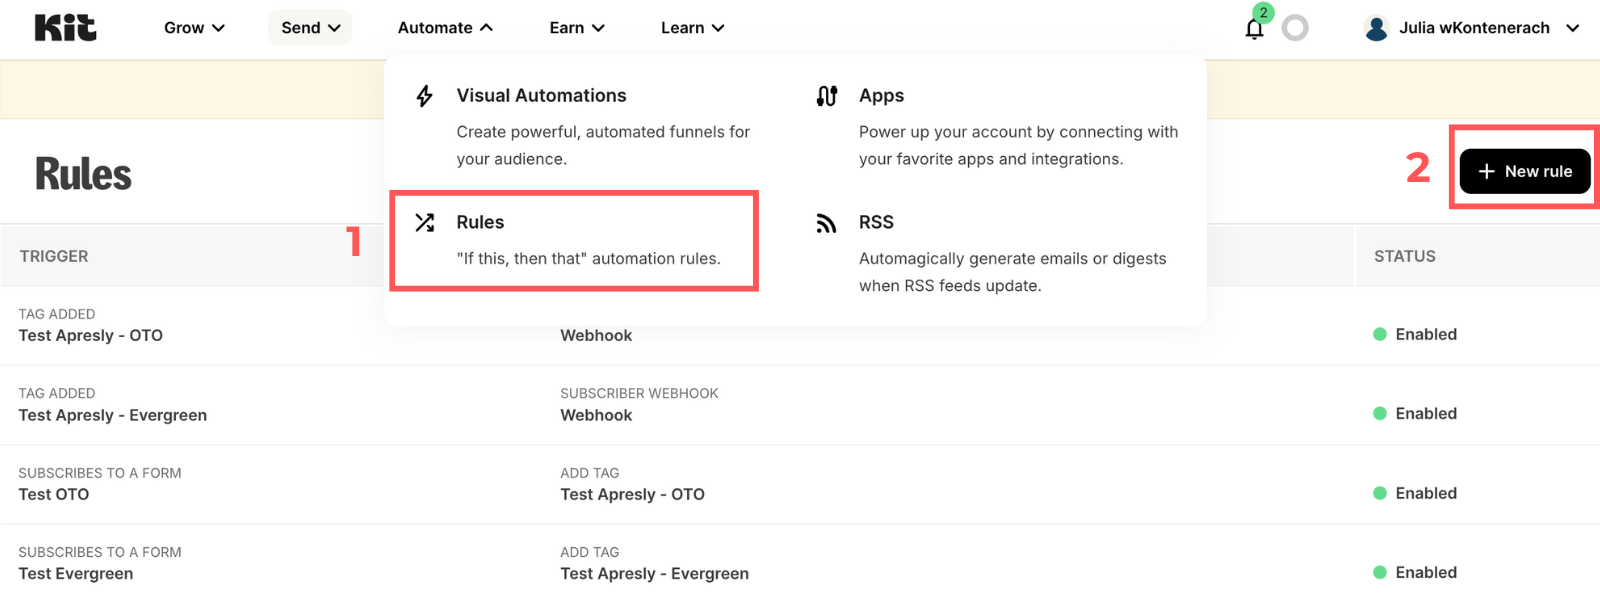Expand the Learn menu
The image size is (1600, 600).
[692, 28]
